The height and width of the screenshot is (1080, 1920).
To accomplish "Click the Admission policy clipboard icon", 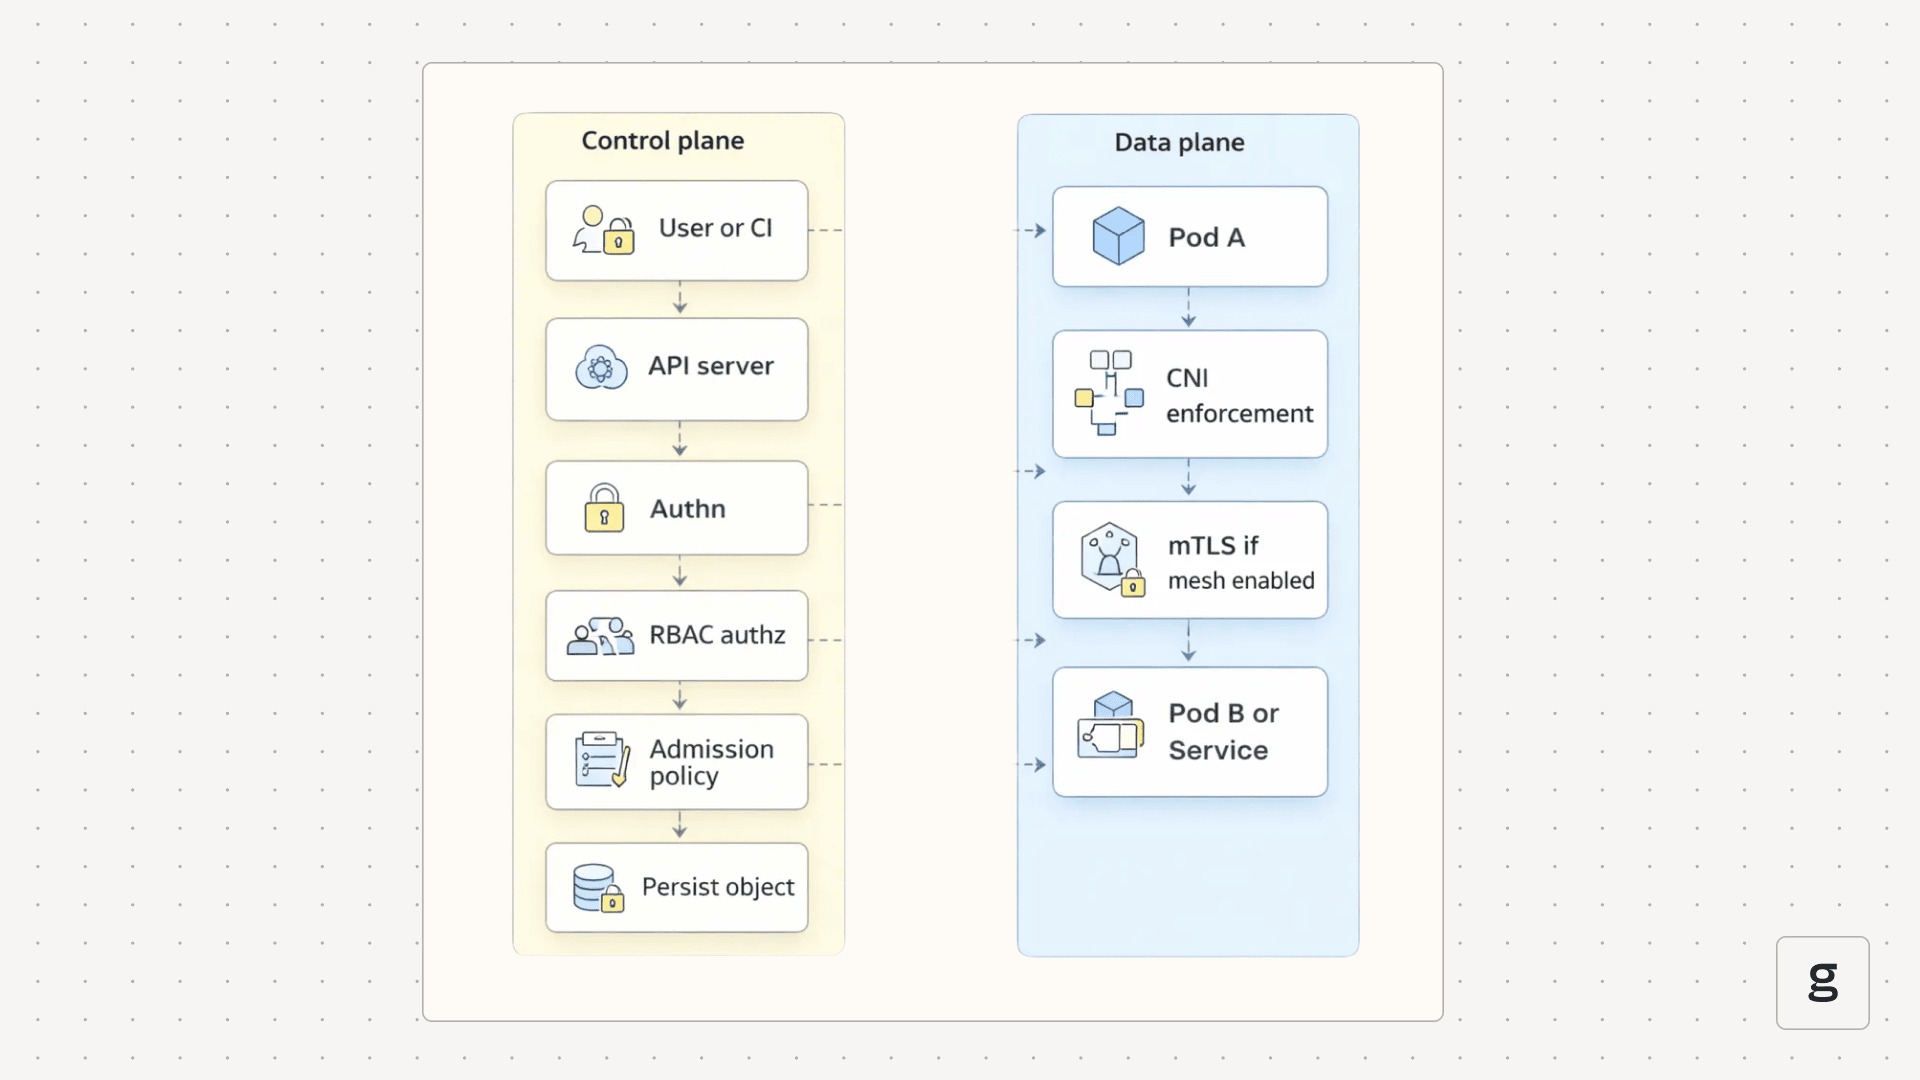I will [602, 760].
